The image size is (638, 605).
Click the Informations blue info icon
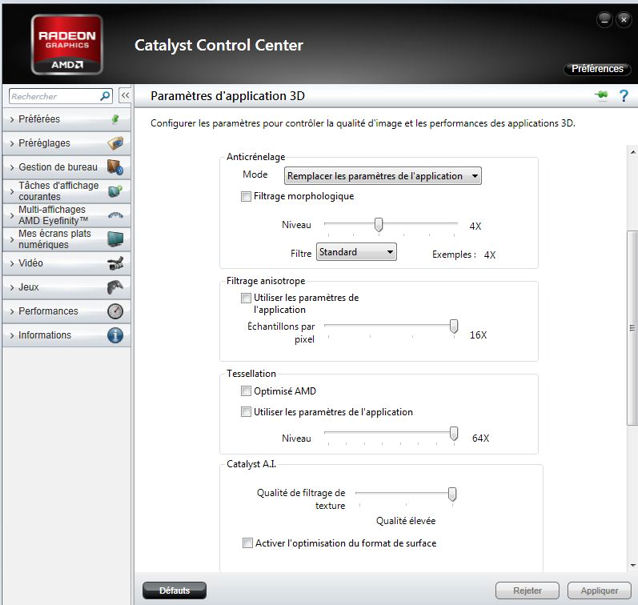click(x=116, y=335)
